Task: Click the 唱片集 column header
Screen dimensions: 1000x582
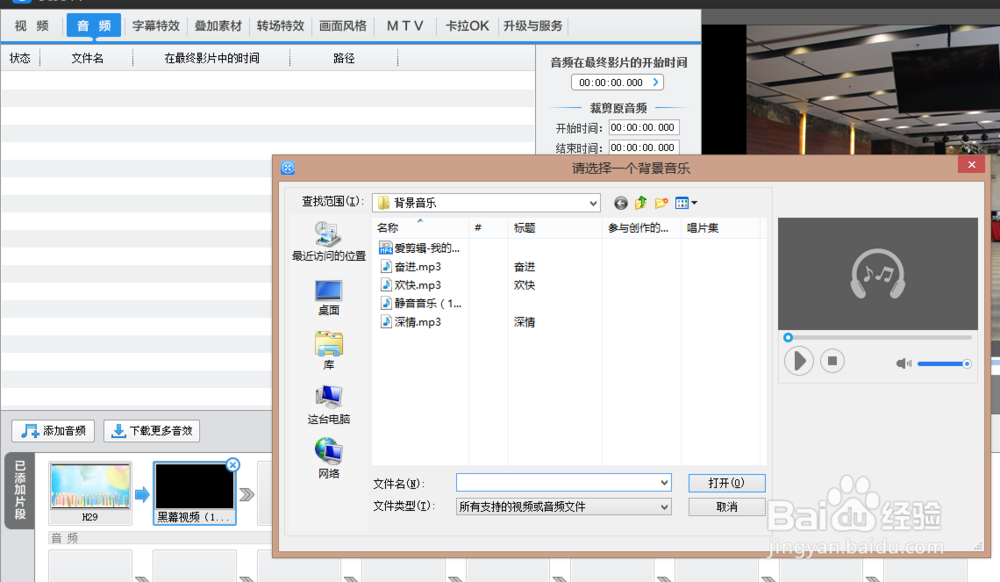Action: [x=721, y=228]
